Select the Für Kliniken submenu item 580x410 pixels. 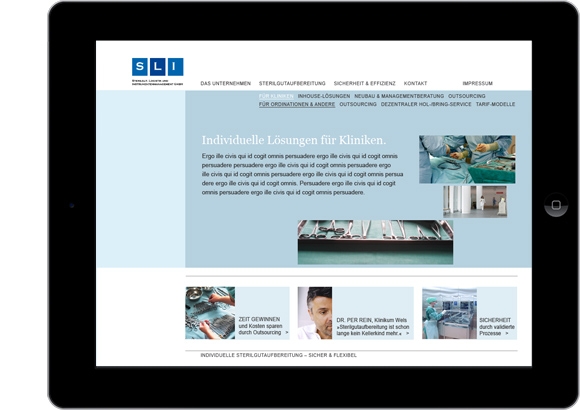(276, 96)
